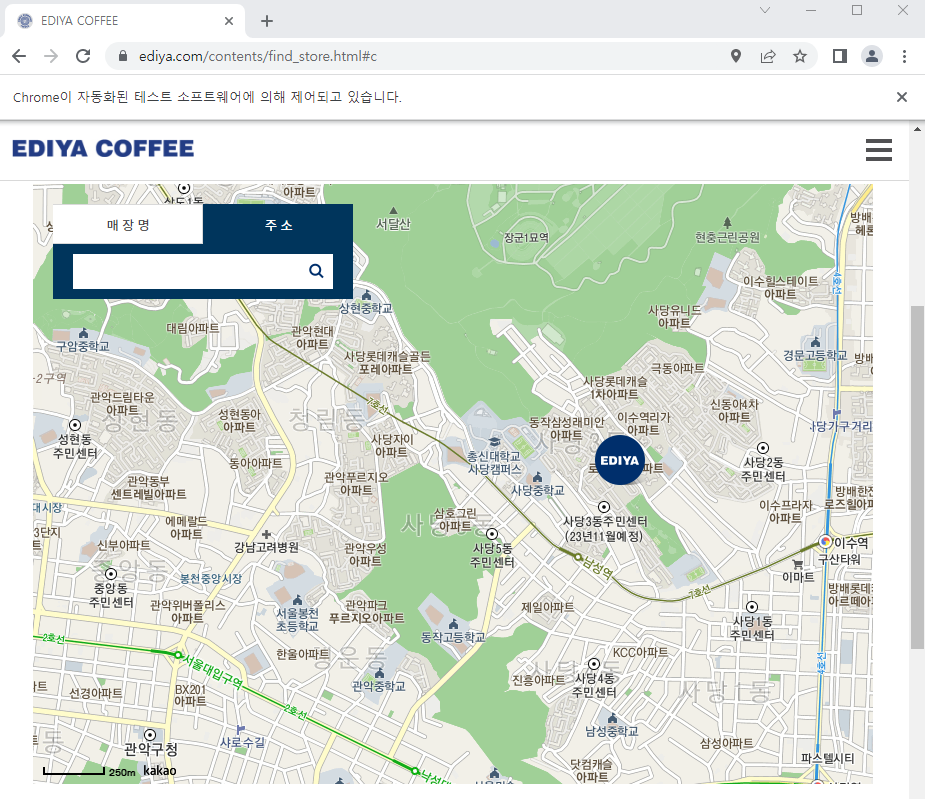Click the 사당4동 주민센터 marker

594,664
